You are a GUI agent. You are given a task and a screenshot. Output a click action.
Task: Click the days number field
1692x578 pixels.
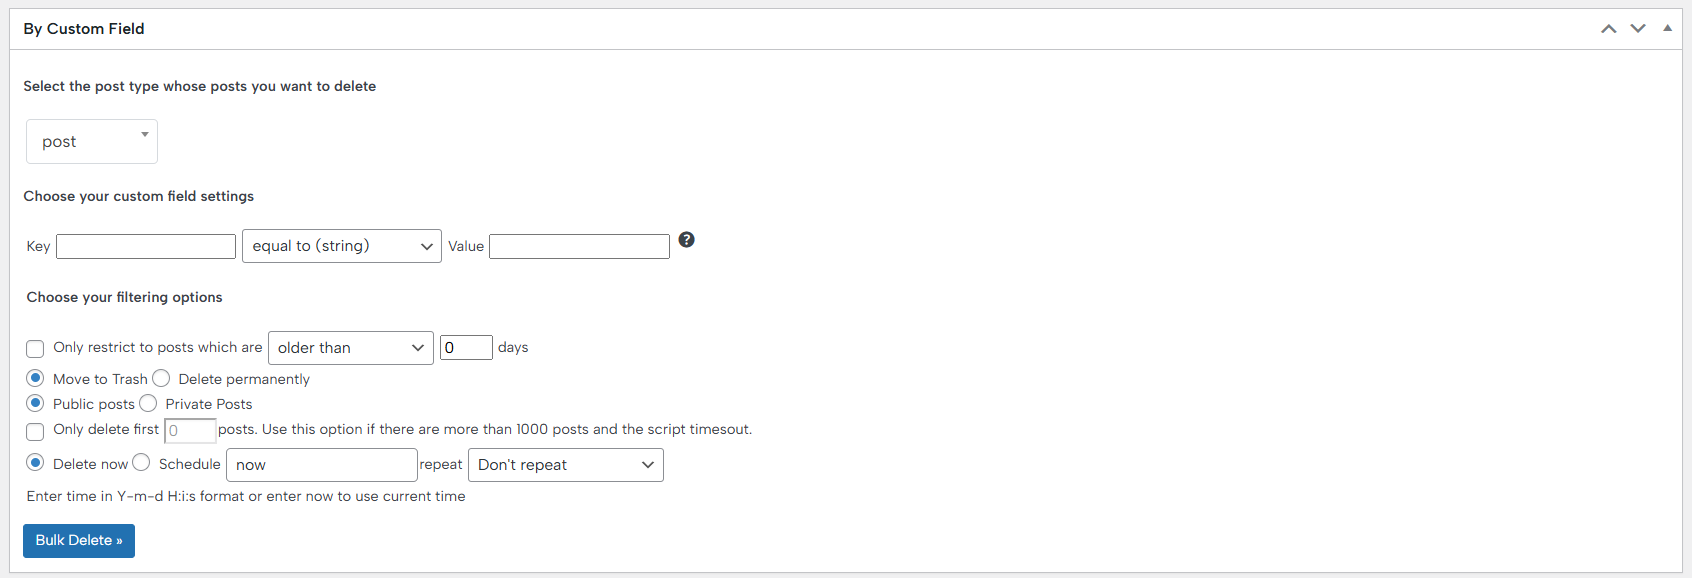[x=466, y=348]
